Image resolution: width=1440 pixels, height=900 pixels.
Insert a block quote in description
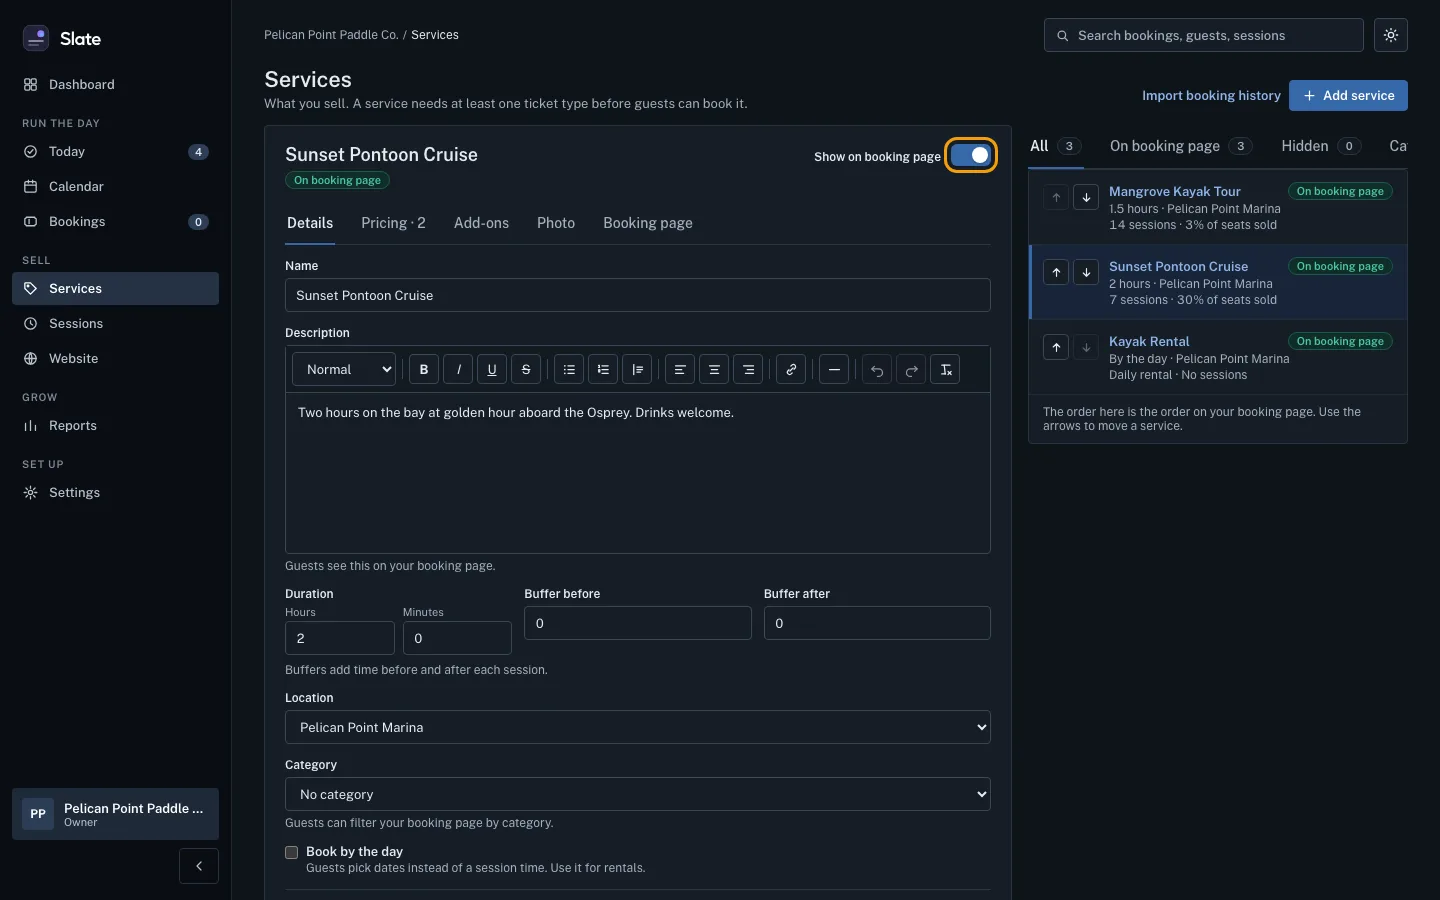click(637, 370)
